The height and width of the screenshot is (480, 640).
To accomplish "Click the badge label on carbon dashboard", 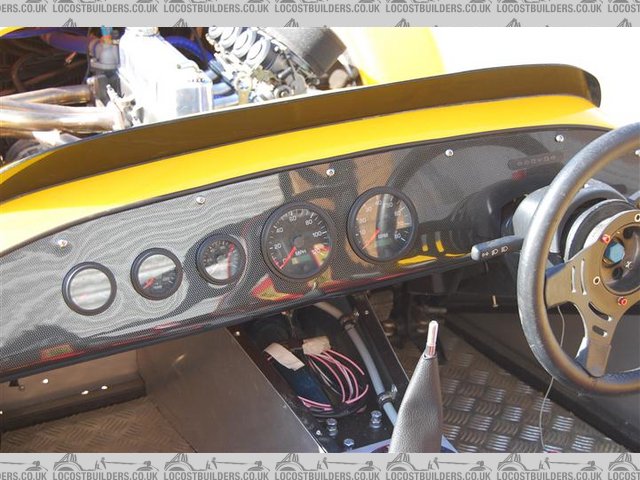I will [x=535, y=160].
